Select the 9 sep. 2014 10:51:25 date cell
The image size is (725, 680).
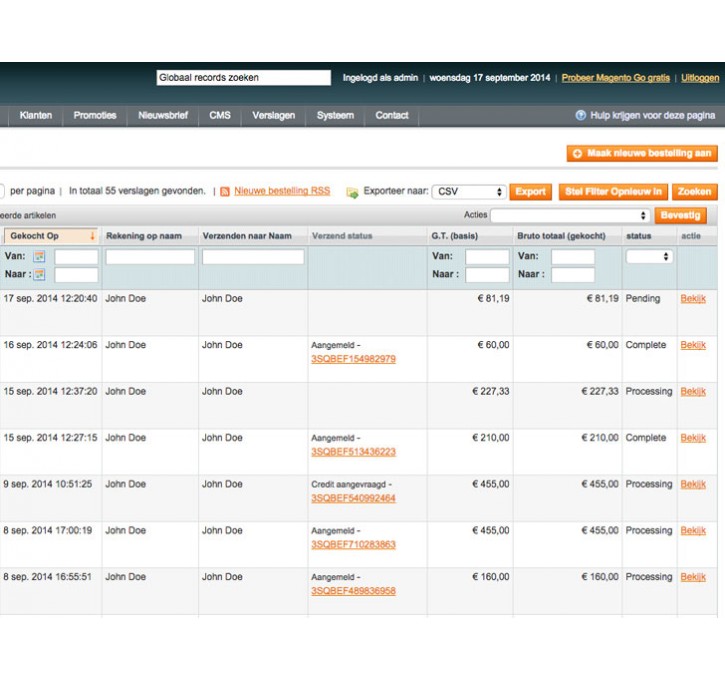[x=50, y=498]
